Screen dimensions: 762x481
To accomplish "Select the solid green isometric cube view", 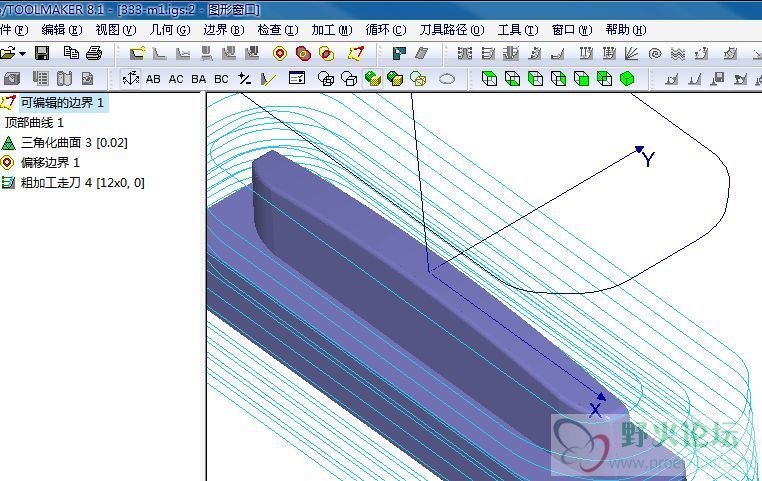I will click(627, 78).
